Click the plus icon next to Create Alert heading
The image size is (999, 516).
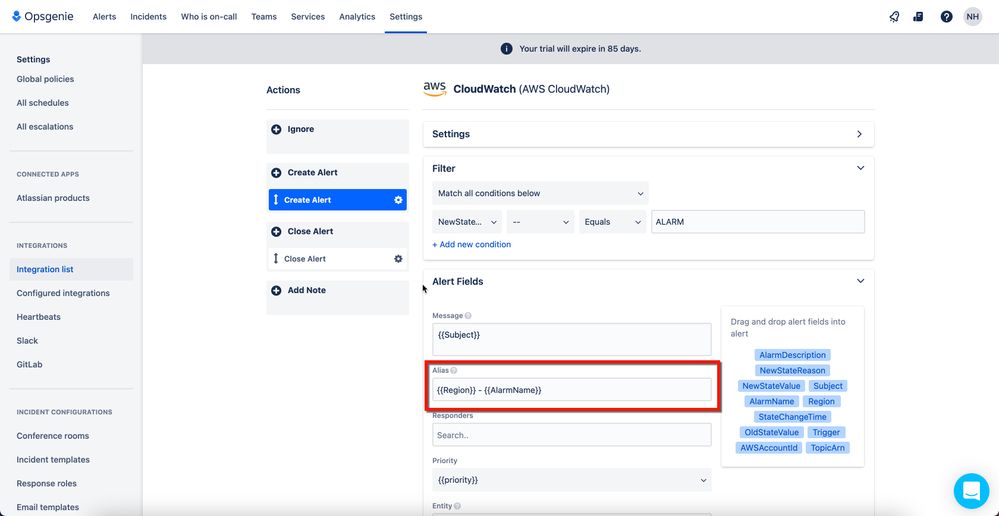click(277, 173)
